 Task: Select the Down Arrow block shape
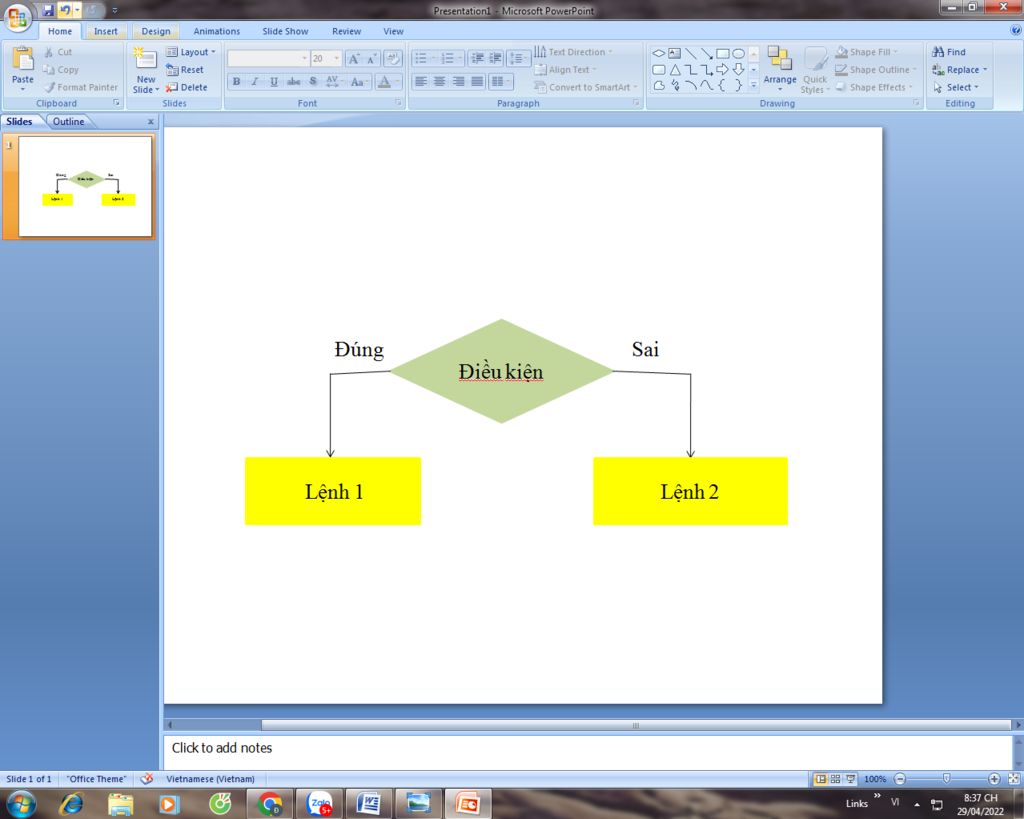[738, 69]
